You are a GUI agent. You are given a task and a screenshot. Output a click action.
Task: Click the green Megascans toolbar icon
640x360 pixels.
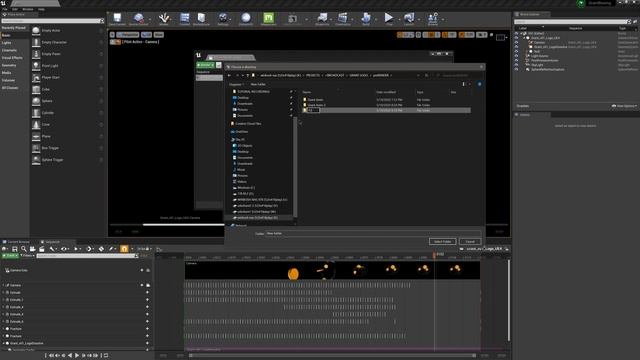click(268, 18)
